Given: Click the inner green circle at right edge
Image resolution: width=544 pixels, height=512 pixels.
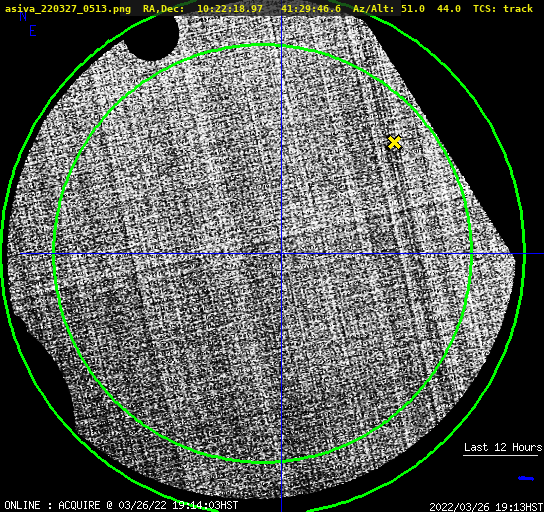Looking at the screenshot, I should [471, 254].
